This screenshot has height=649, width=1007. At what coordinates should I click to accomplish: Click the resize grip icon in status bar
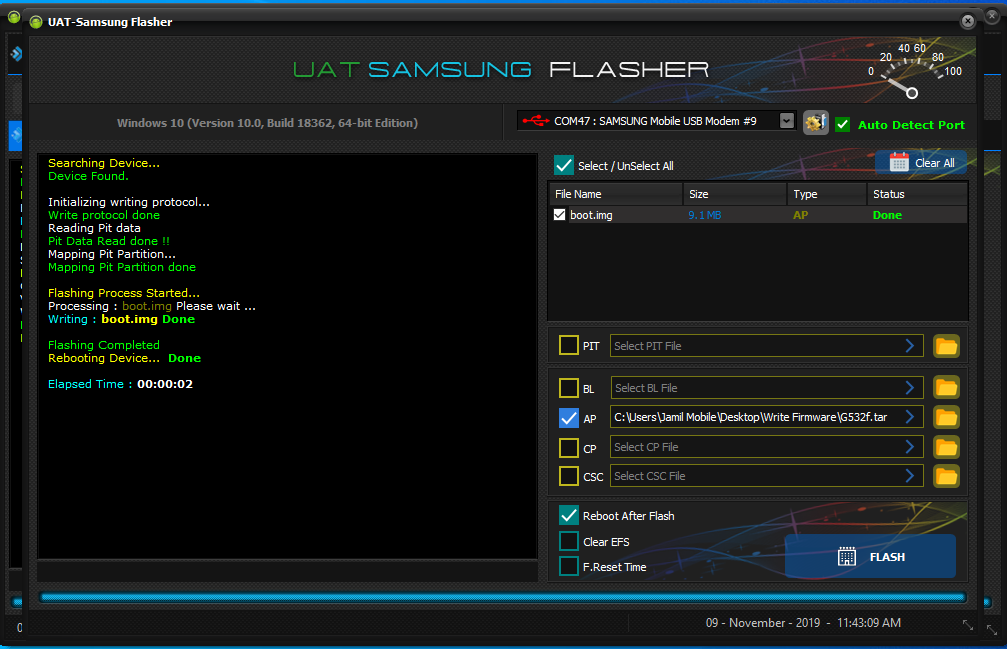(967, 625)
